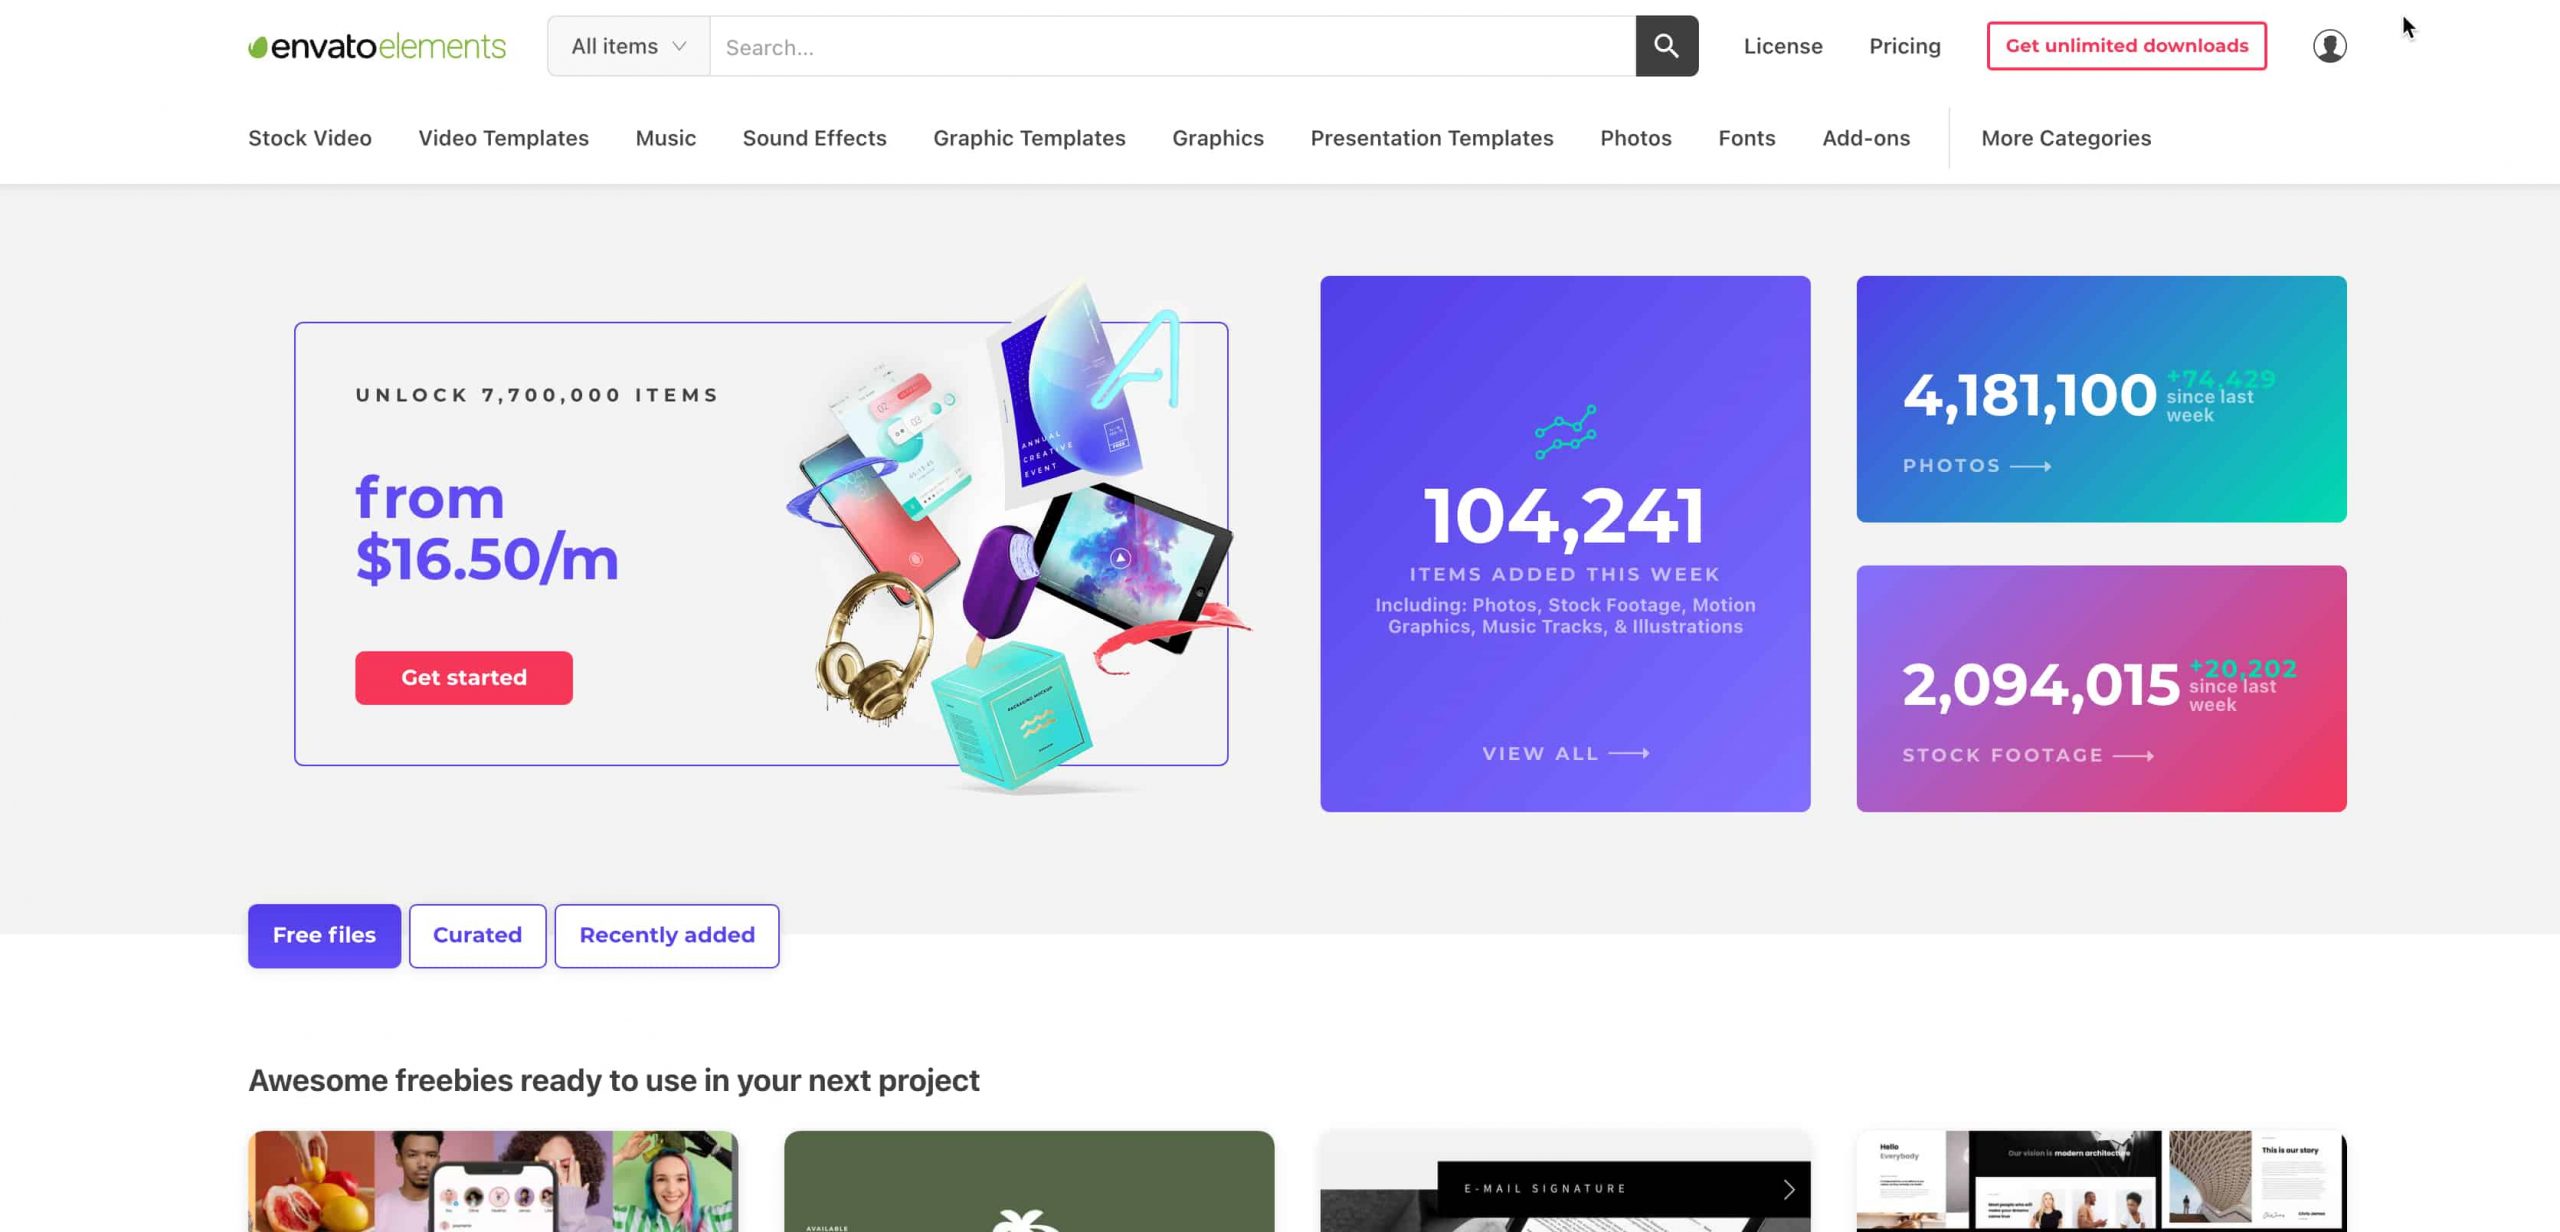The width and height of the screenshot is (2560, 1232).
Task: Open the Pricing link
Action: coord(1904,46)
